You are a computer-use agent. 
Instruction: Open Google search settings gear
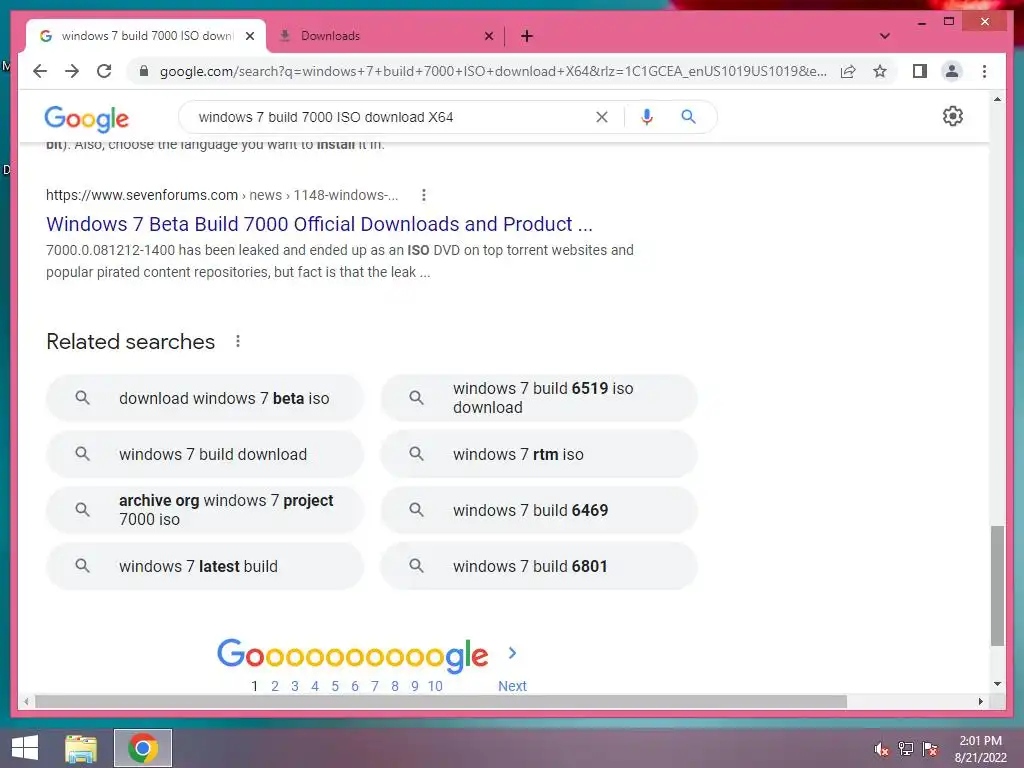(x=953, y=116)
